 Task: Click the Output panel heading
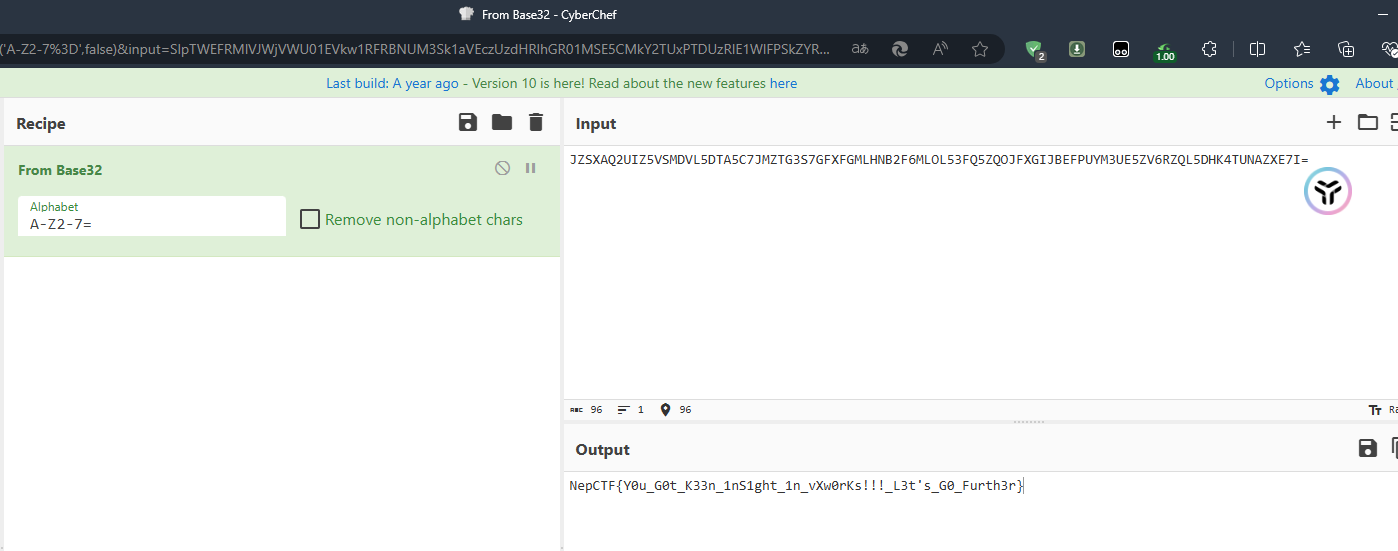click(x=603, y=450)
